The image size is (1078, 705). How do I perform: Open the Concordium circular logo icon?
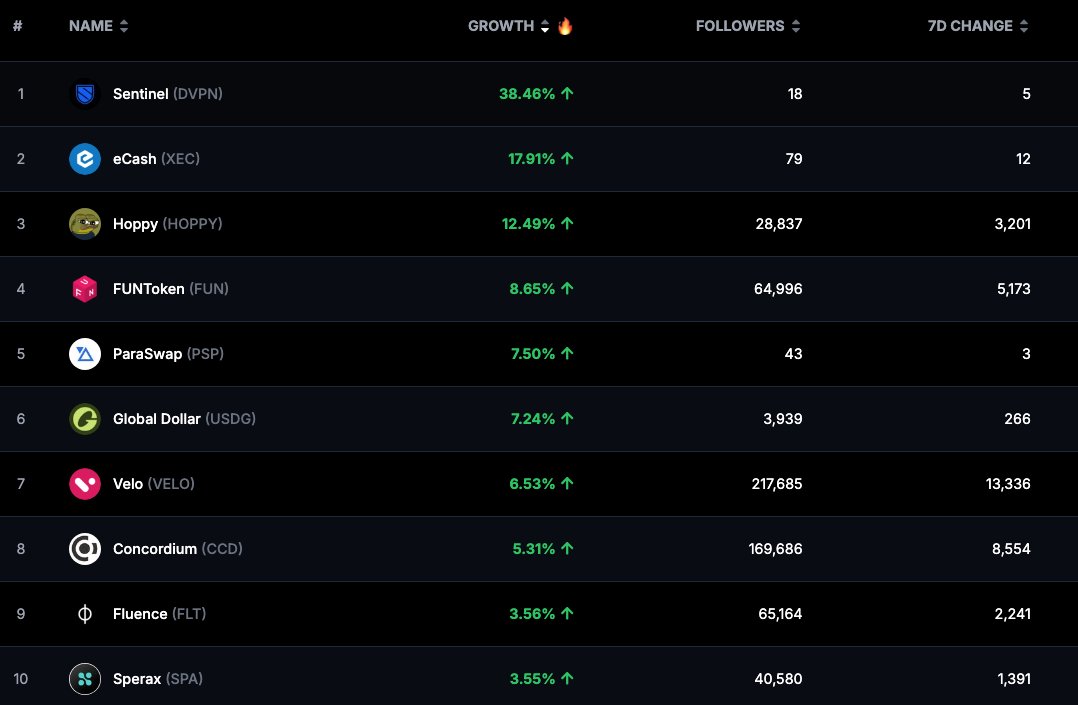[85, 549]
